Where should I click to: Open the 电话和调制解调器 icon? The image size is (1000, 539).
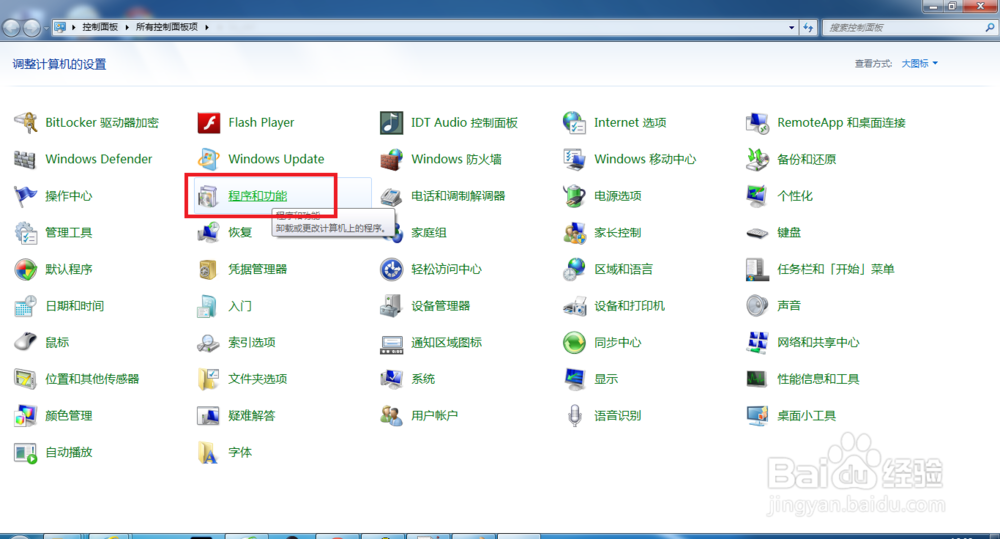tap(392, 196)
